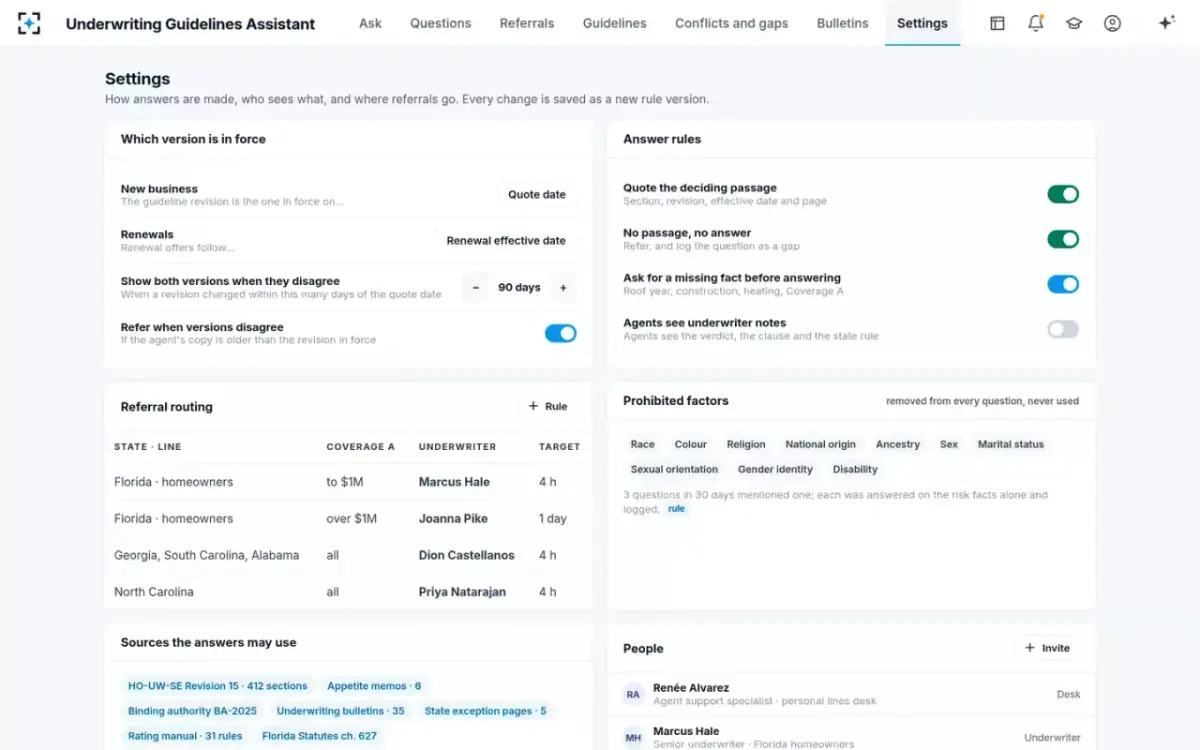Click the Disability factor chip

(855, 469)
